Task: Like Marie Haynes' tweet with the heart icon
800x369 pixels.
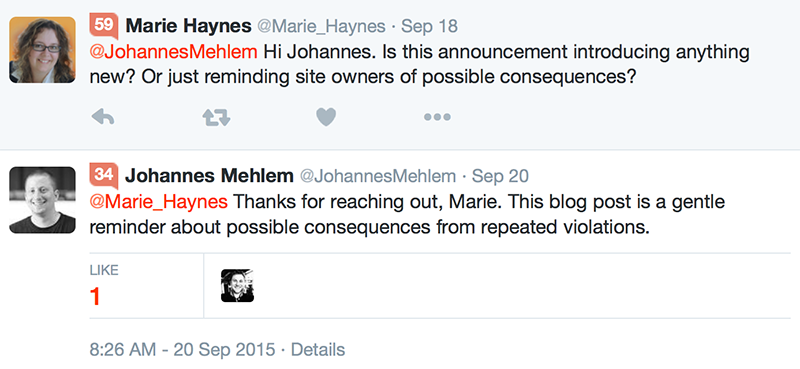Action: pos(326,117)
